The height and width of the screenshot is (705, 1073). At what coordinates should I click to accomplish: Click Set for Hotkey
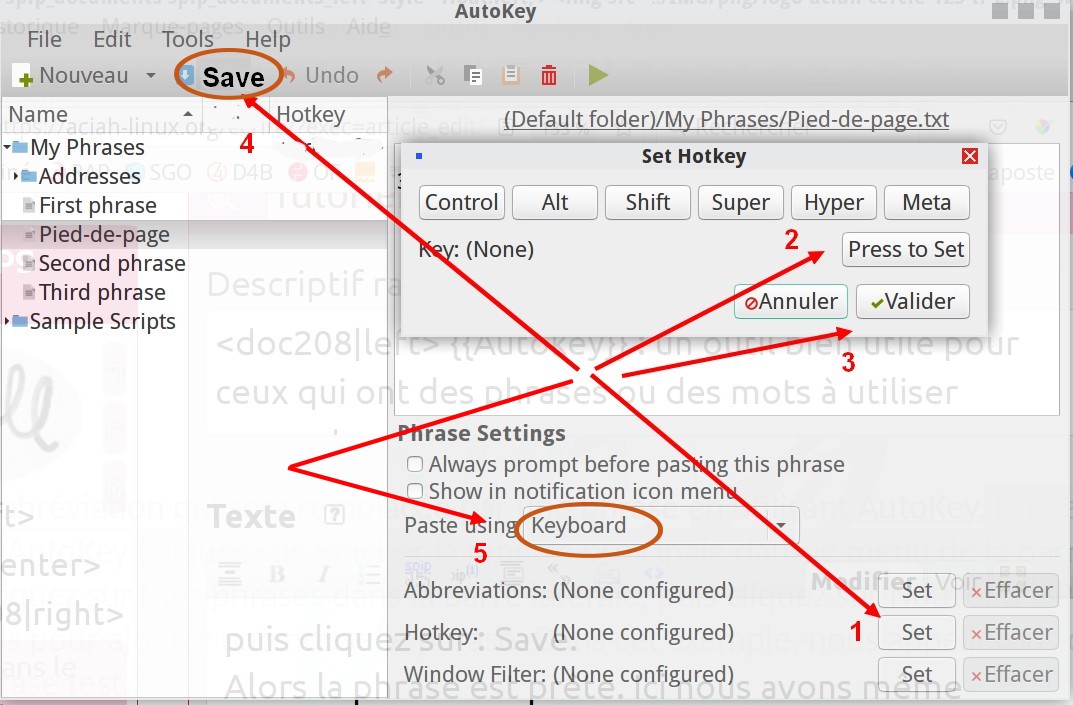click(x=916, y=632)
